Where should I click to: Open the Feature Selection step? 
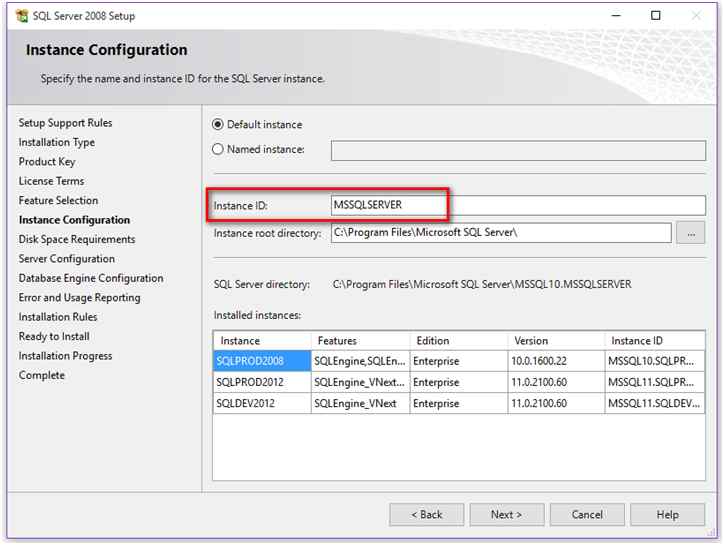(58, 200)
